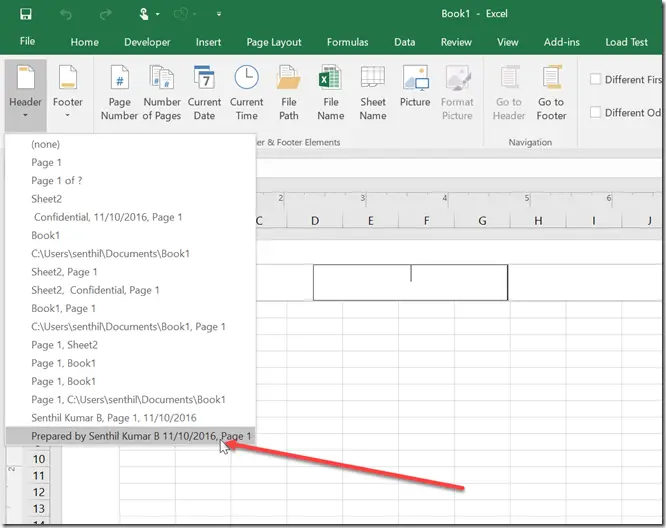Select 'Page 1 of ?' header preset
Viewport: 666px width, 528px height.
pyautogui.click(x=130, y=181)
